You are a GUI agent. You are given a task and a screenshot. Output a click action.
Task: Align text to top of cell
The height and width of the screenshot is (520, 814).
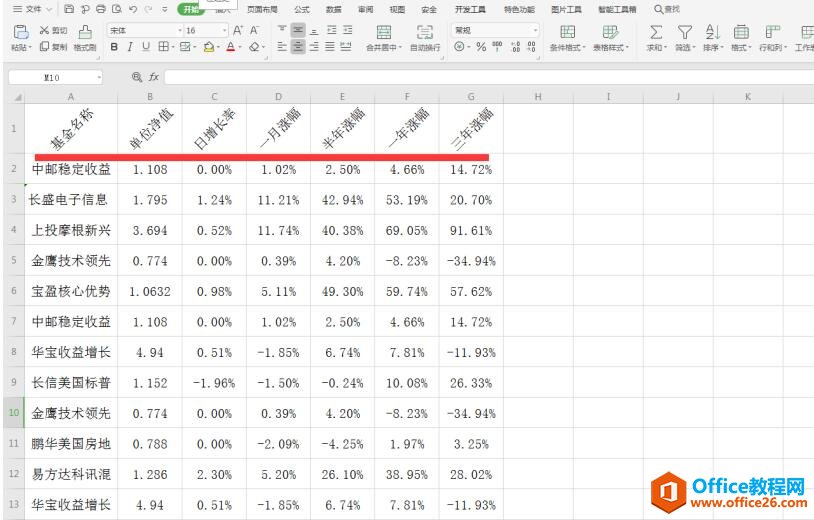click(x=282, y=30)
